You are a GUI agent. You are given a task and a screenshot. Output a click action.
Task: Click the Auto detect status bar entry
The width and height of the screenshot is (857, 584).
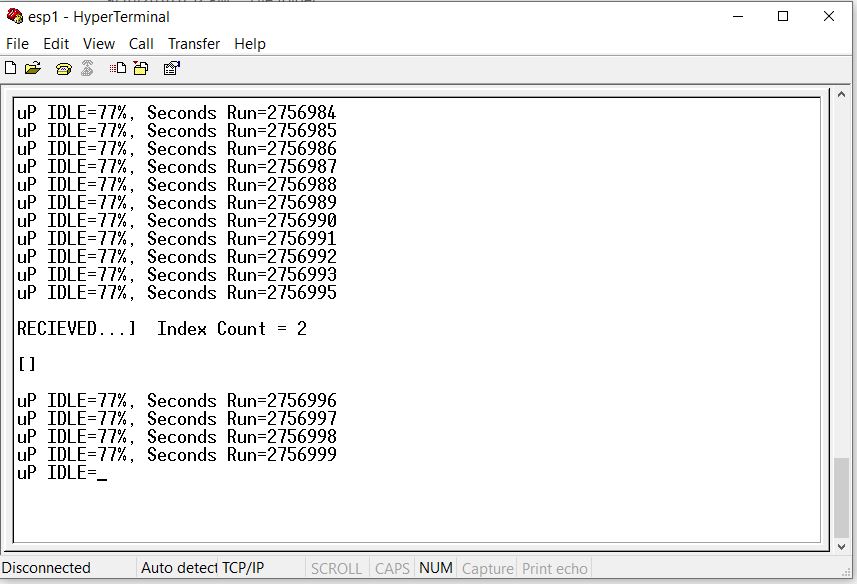178,568
